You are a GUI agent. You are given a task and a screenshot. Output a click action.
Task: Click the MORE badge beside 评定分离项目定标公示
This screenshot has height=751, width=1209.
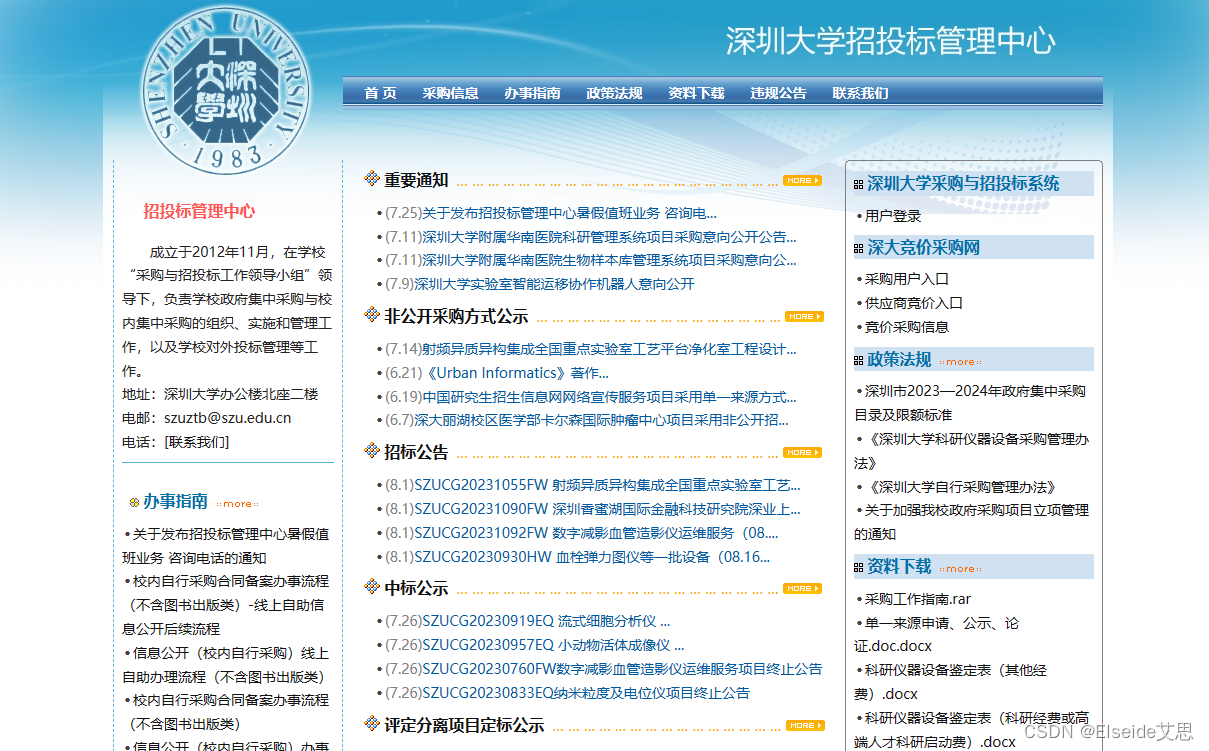805,725
